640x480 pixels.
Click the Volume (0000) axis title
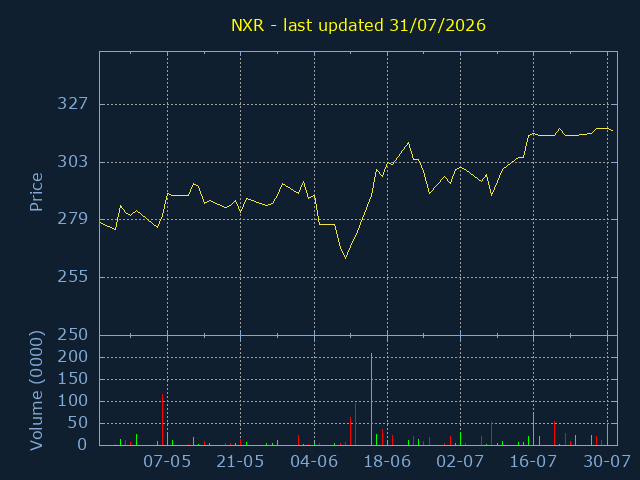pos(36,391)
